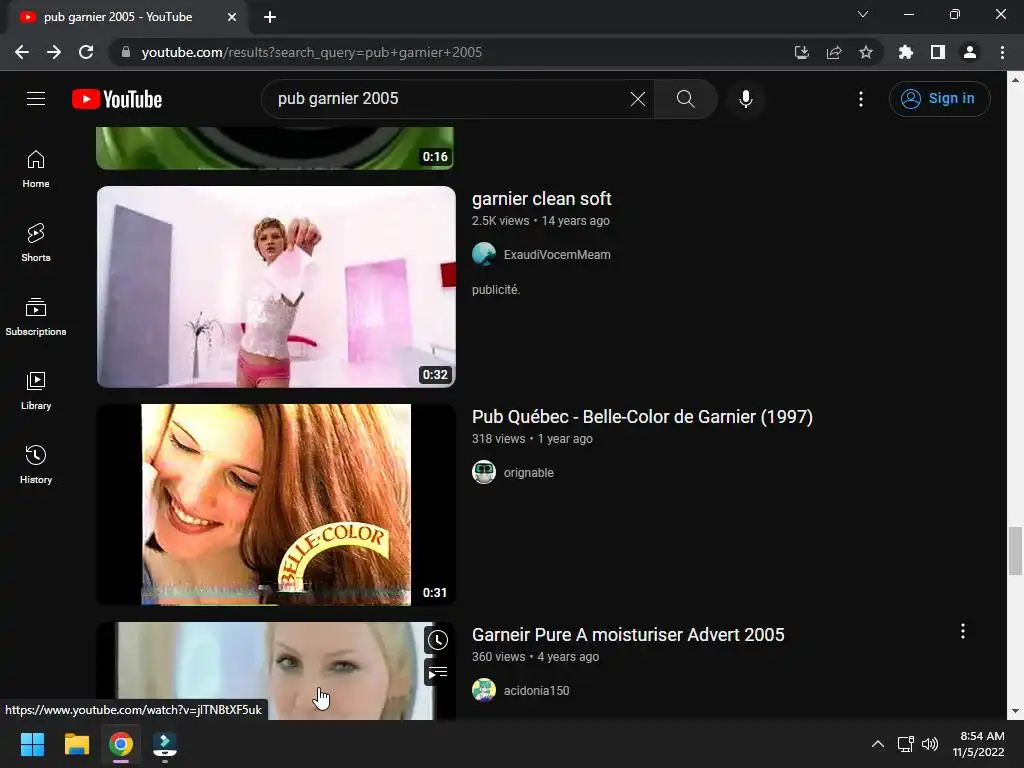Play the Belle-Color de Garnier thumbnail
1024x768 pixels.
(x=276, y=505)
